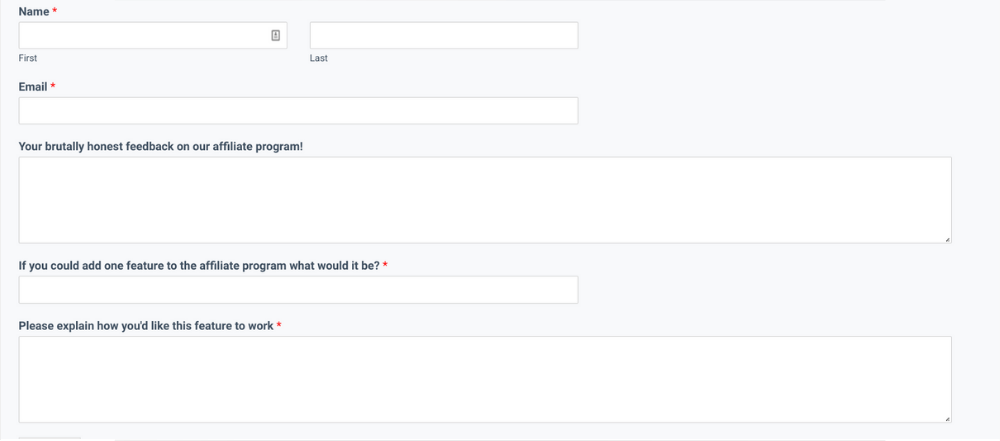
Task: Click the "Name" field label
Action: (34, 10)
